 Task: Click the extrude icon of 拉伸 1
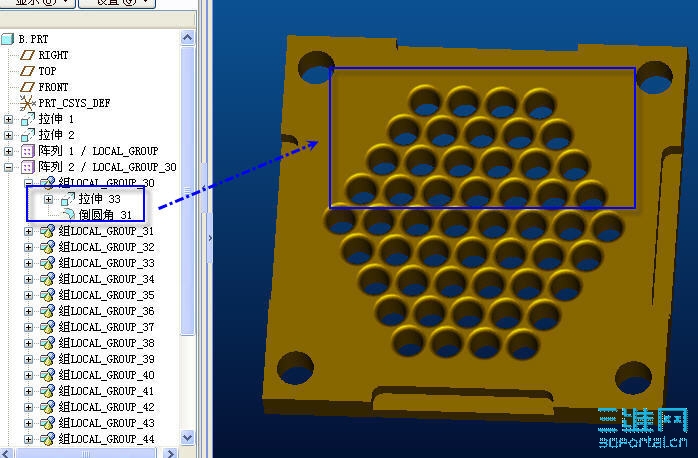(28, 119)
